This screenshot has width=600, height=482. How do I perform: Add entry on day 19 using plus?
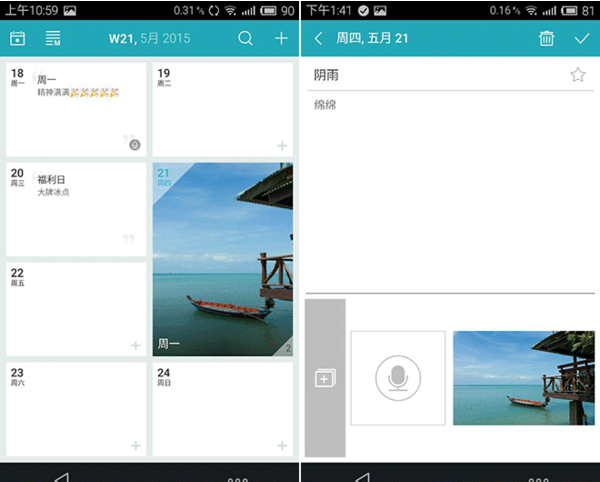(x=282, y=146)
